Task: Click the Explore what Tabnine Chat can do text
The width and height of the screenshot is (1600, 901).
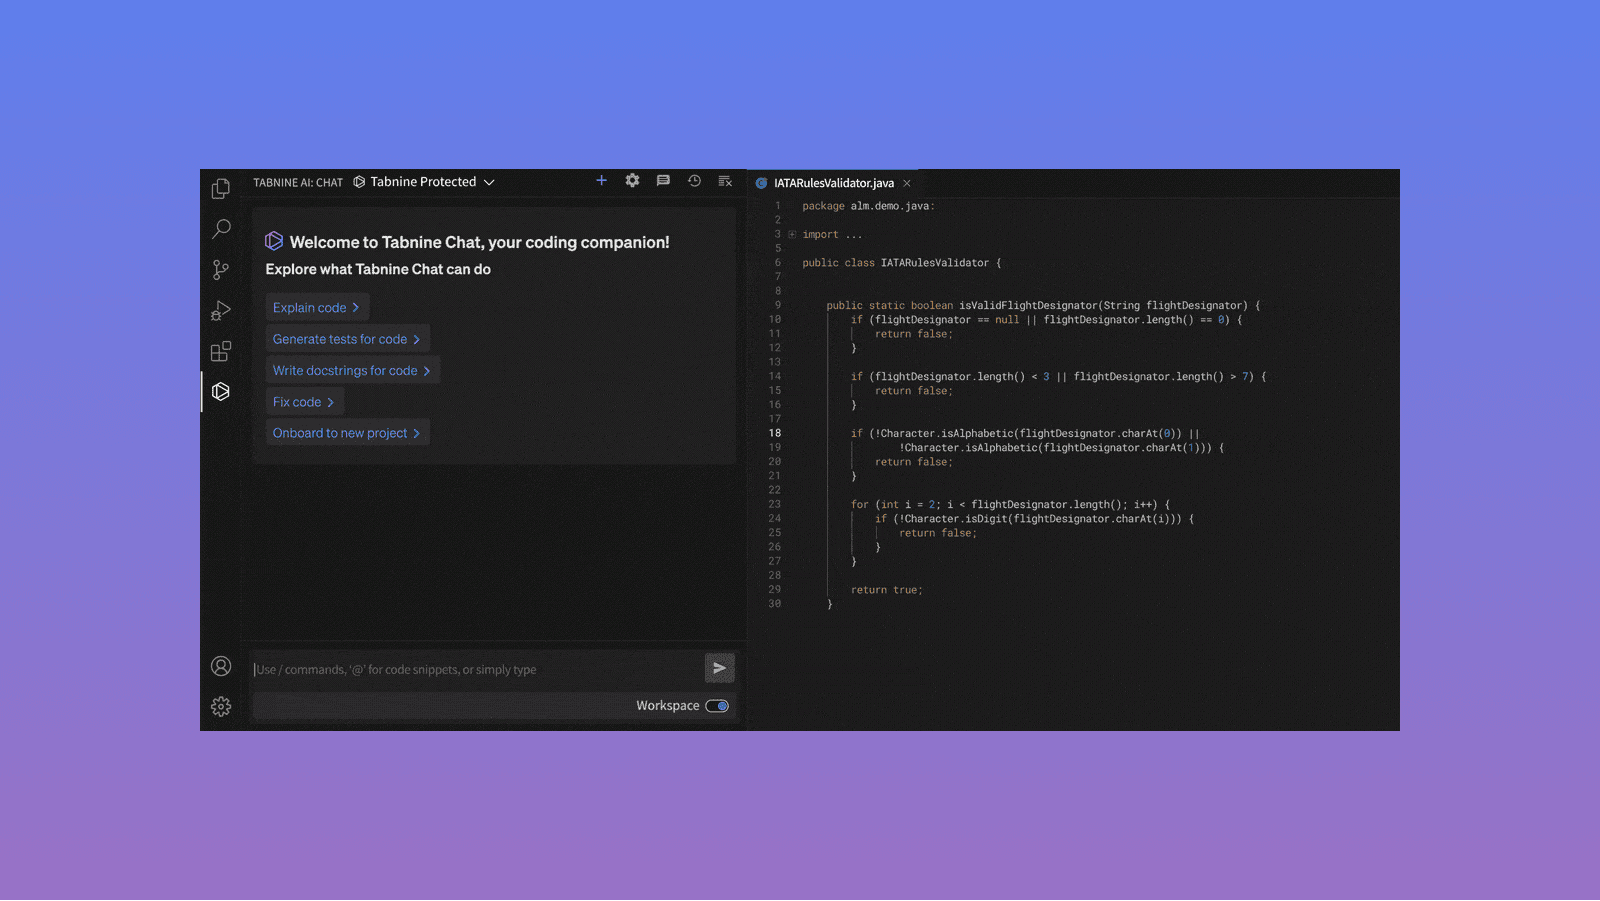Action: click(378, 269)
